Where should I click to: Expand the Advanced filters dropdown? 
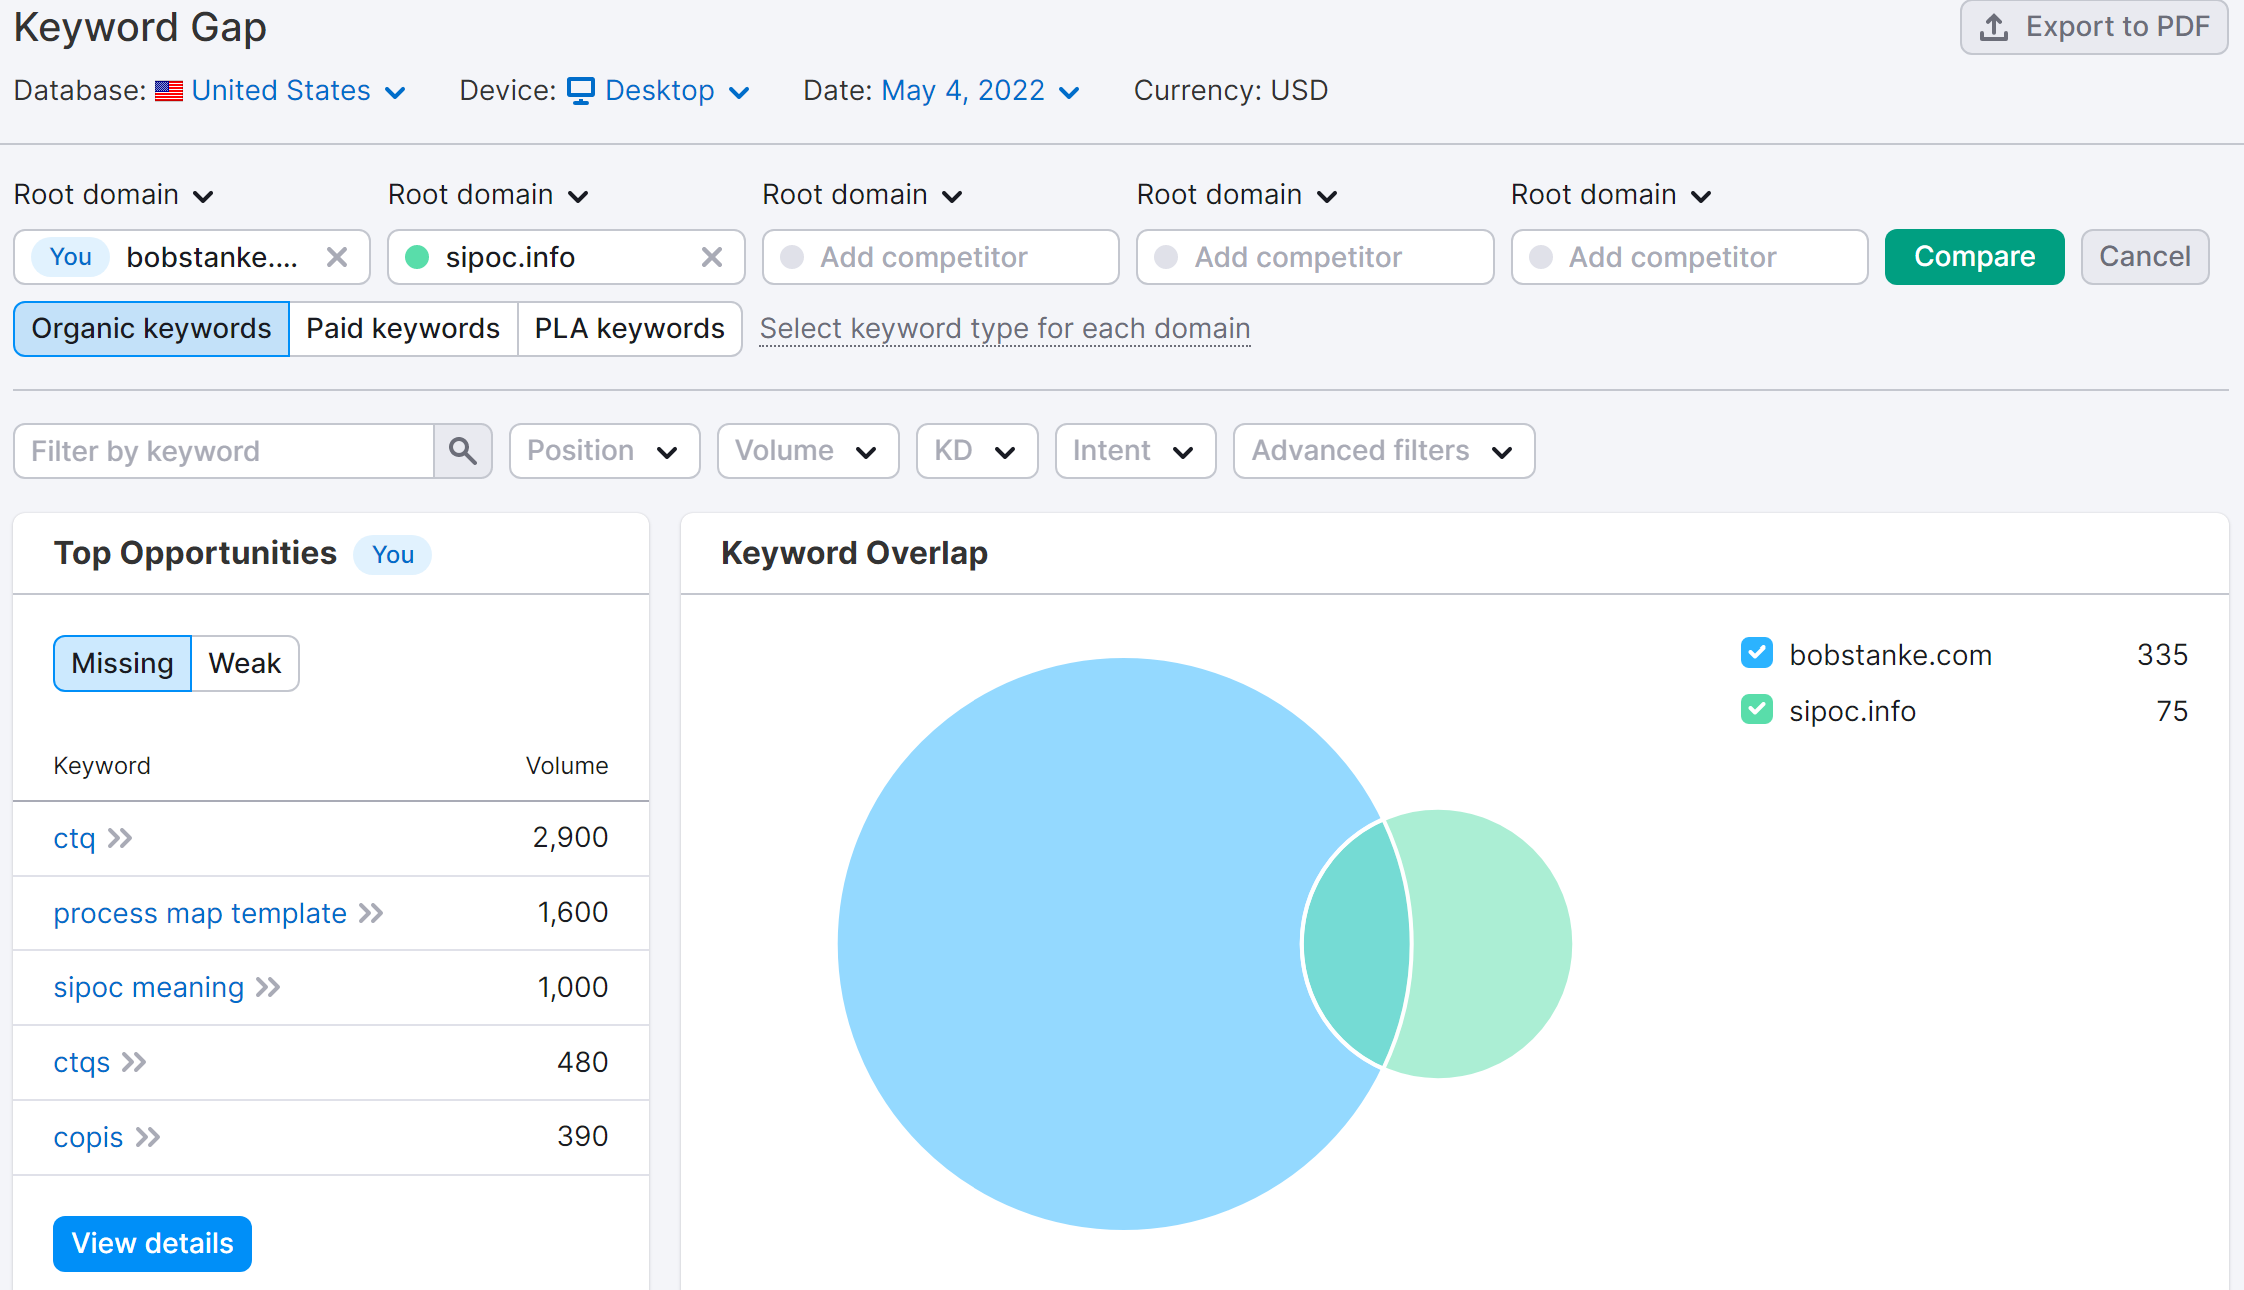coord(1383,451)
